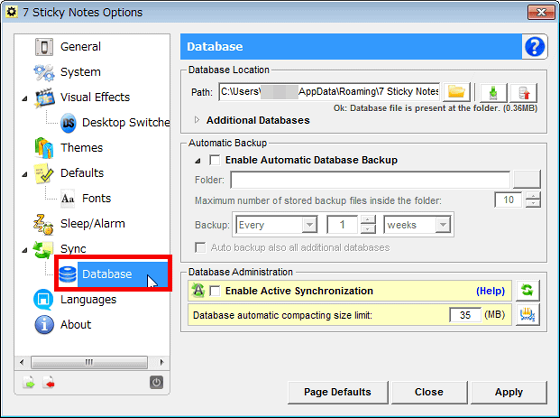Select Desktop Switcher sub-item
560x418 pixels.
126,123
